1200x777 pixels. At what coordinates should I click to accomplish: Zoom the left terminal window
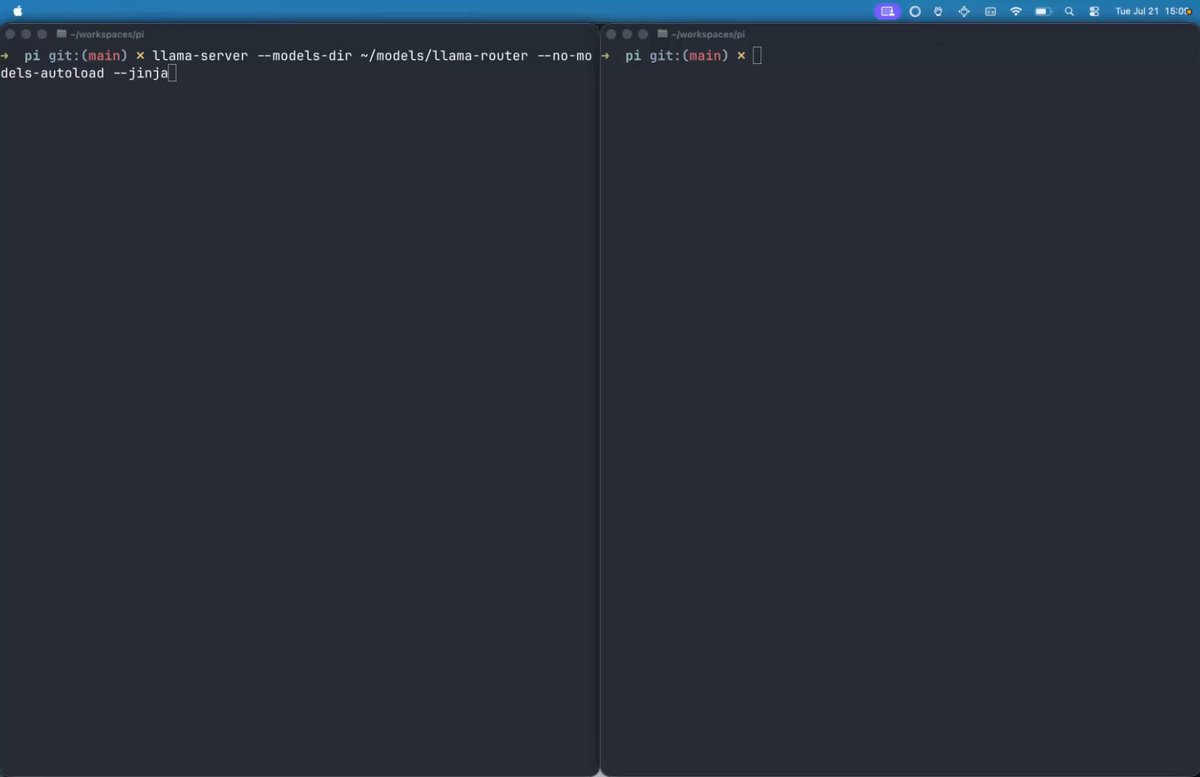[42, 34]
